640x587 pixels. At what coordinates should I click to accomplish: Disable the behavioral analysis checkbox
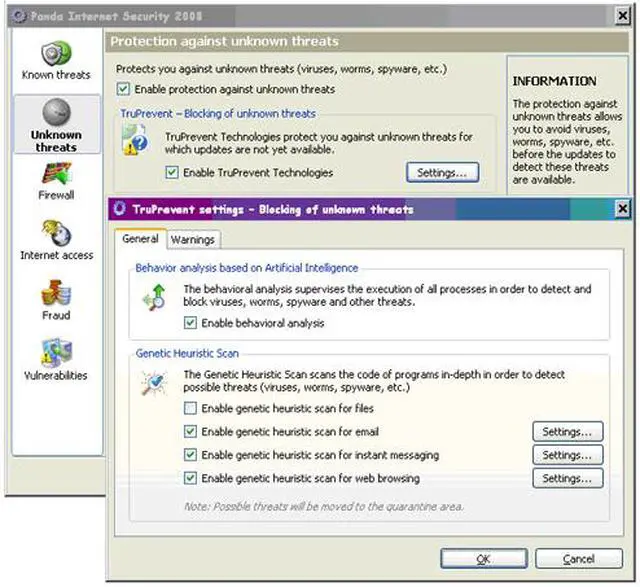coord(191,324)
